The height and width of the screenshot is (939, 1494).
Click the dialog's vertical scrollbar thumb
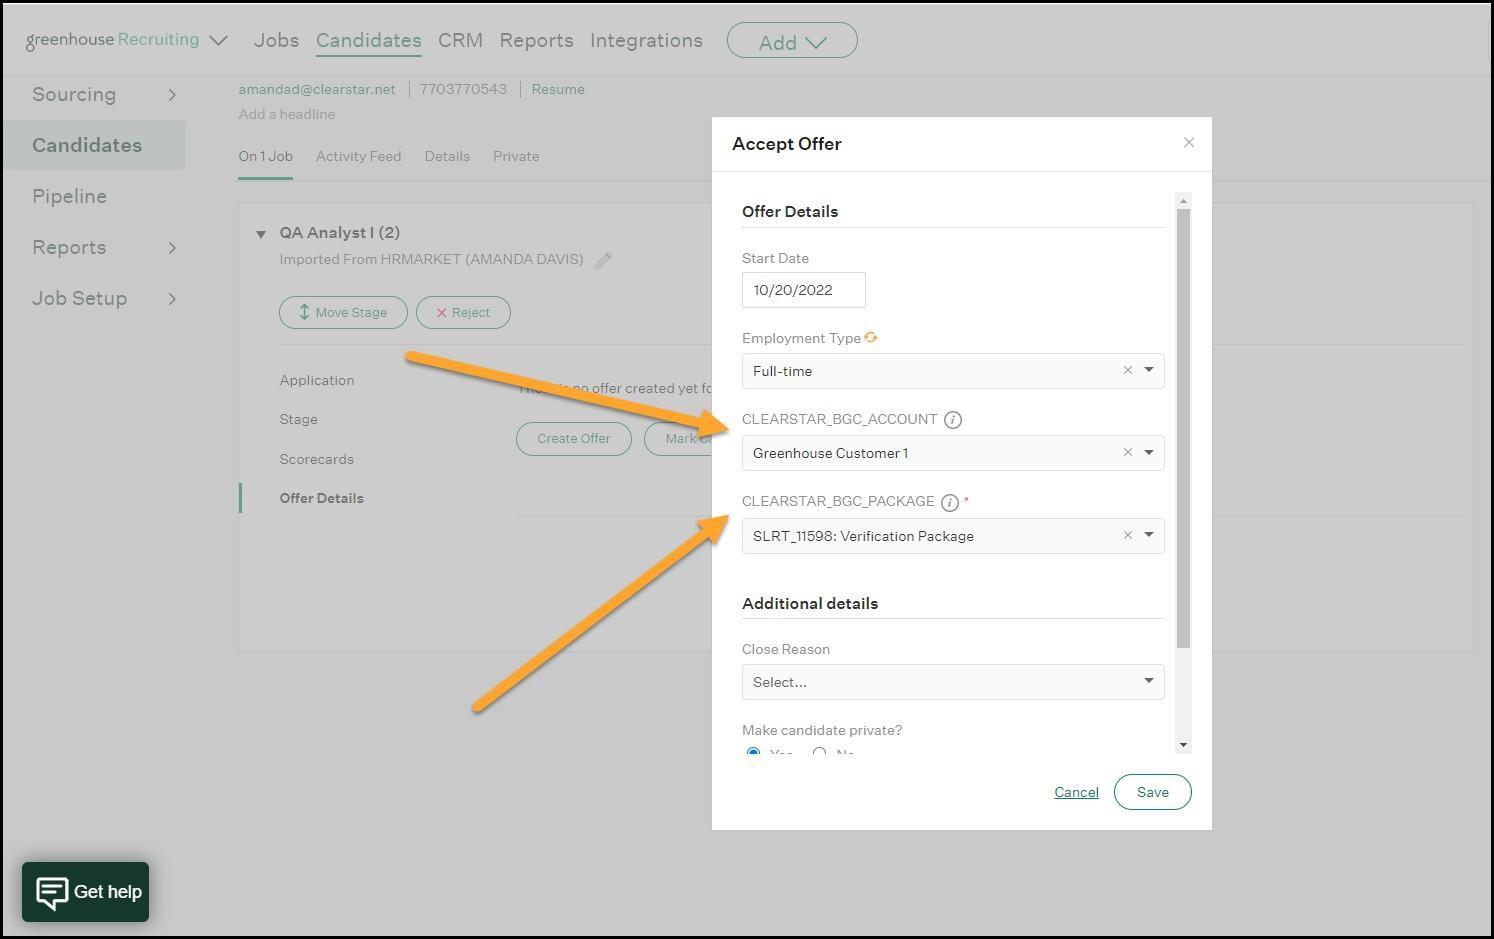[1183, 420]
